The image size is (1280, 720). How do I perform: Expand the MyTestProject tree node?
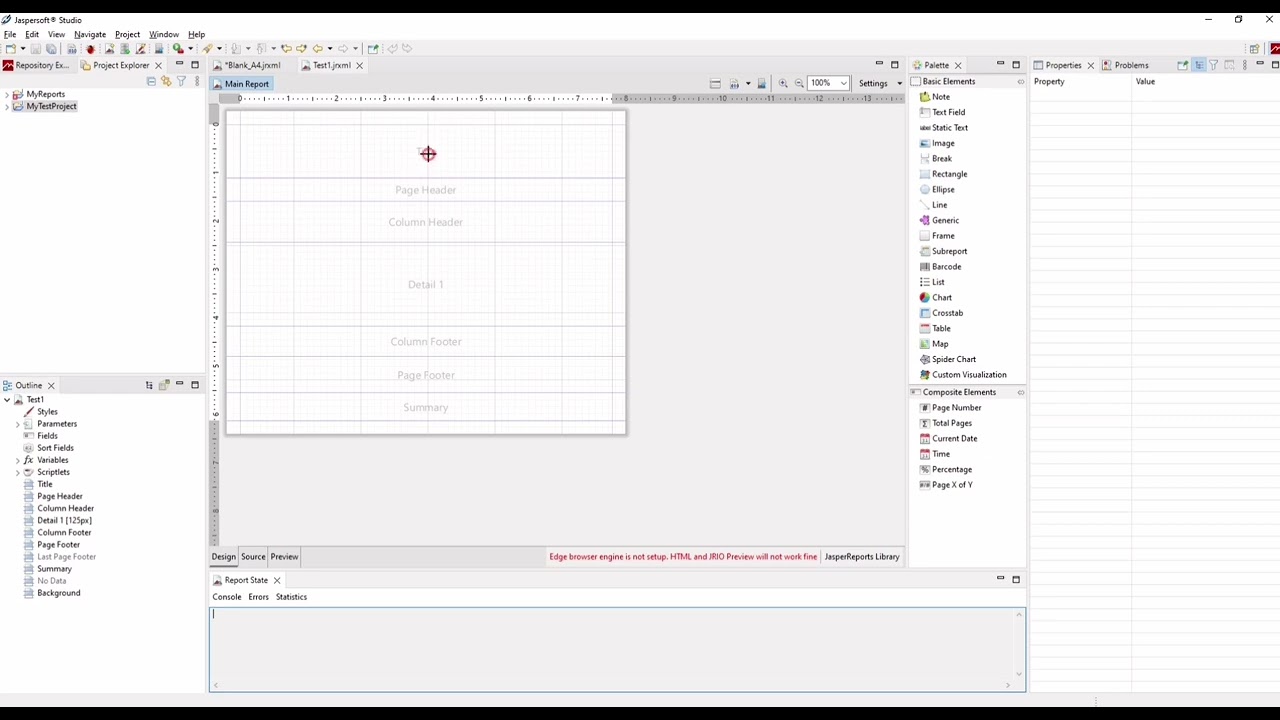(x=7, y=106)
